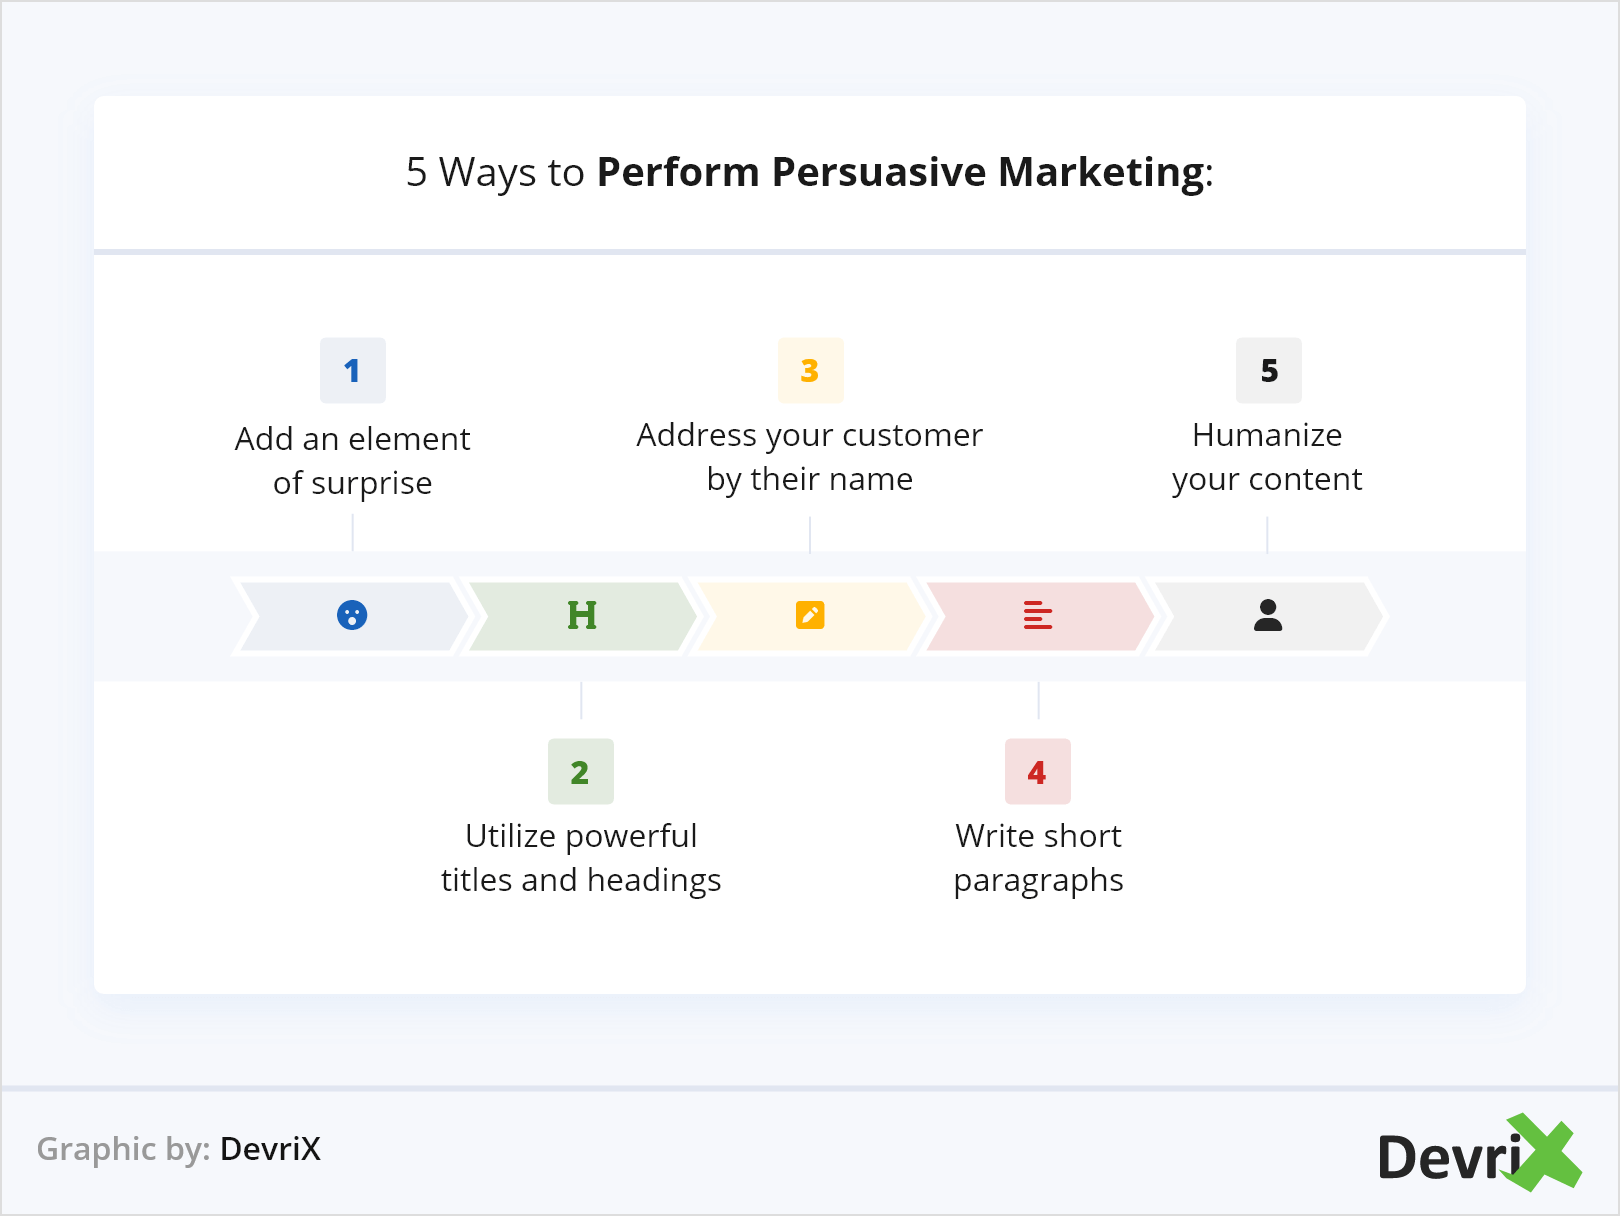Select the red number 4 badge

point(1037,772)
